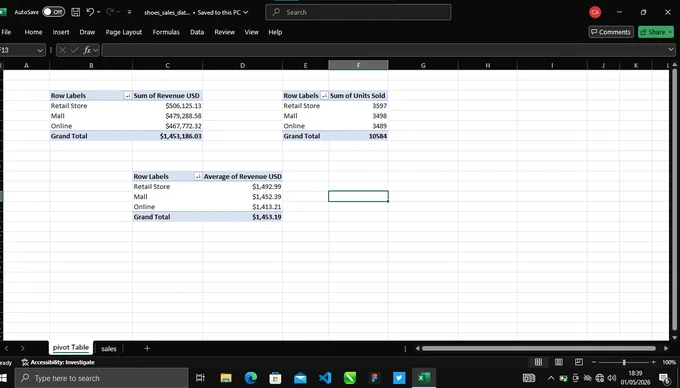Select the Data ribbon tab
The width and height of the screenshot is (680, 388).
[x=197, y=32]
